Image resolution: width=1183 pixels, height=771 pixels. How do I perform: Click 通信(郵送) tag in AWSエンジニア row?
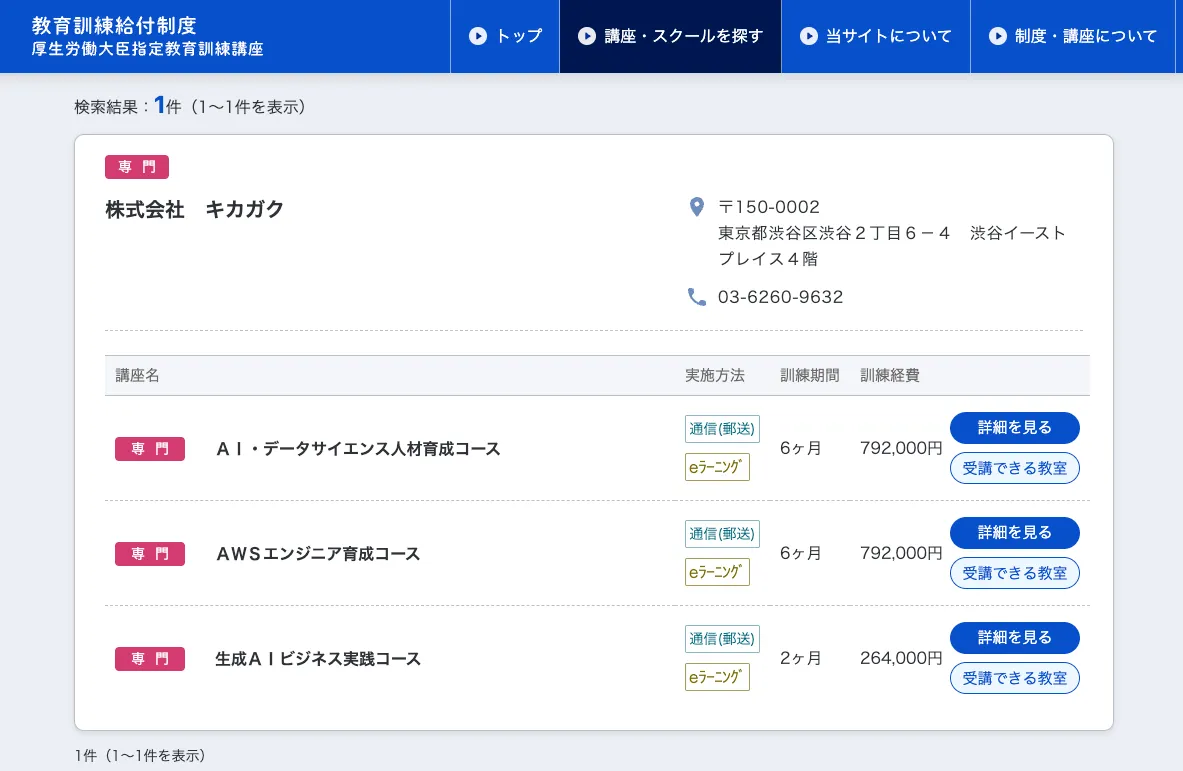coord(722,533)
